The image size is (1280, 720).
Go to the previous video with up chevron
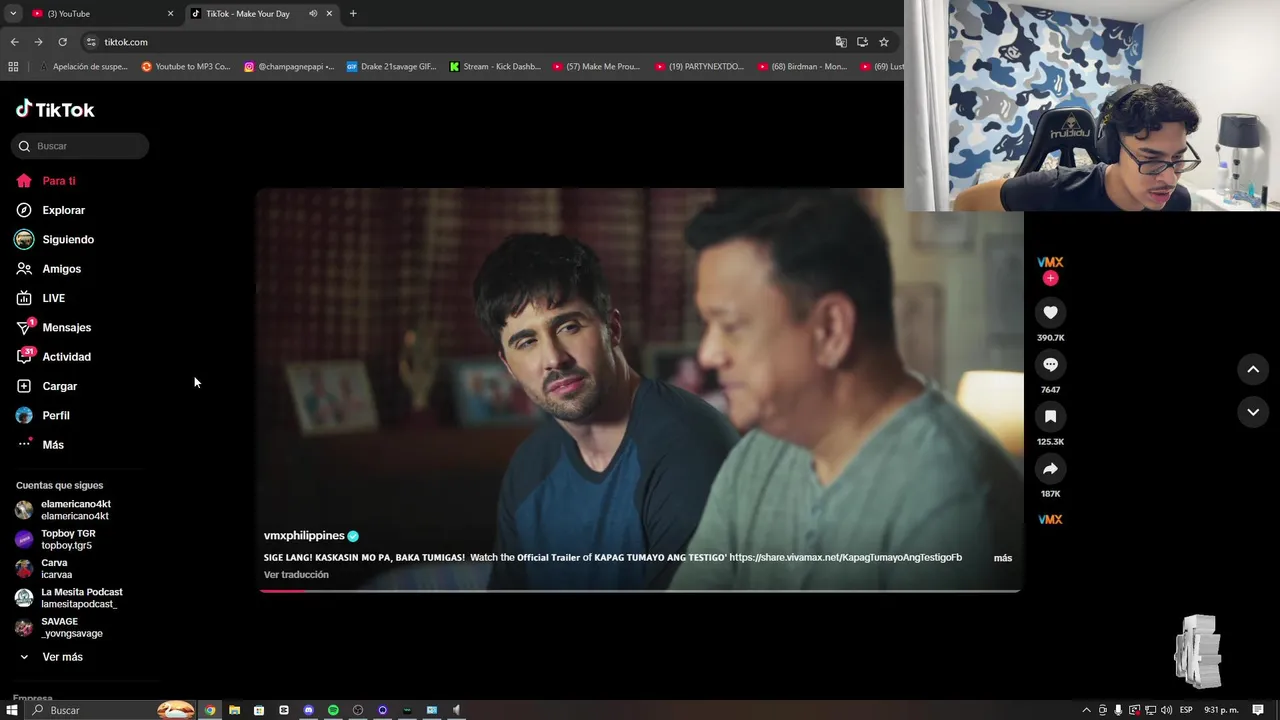(x=1253, y=369)
